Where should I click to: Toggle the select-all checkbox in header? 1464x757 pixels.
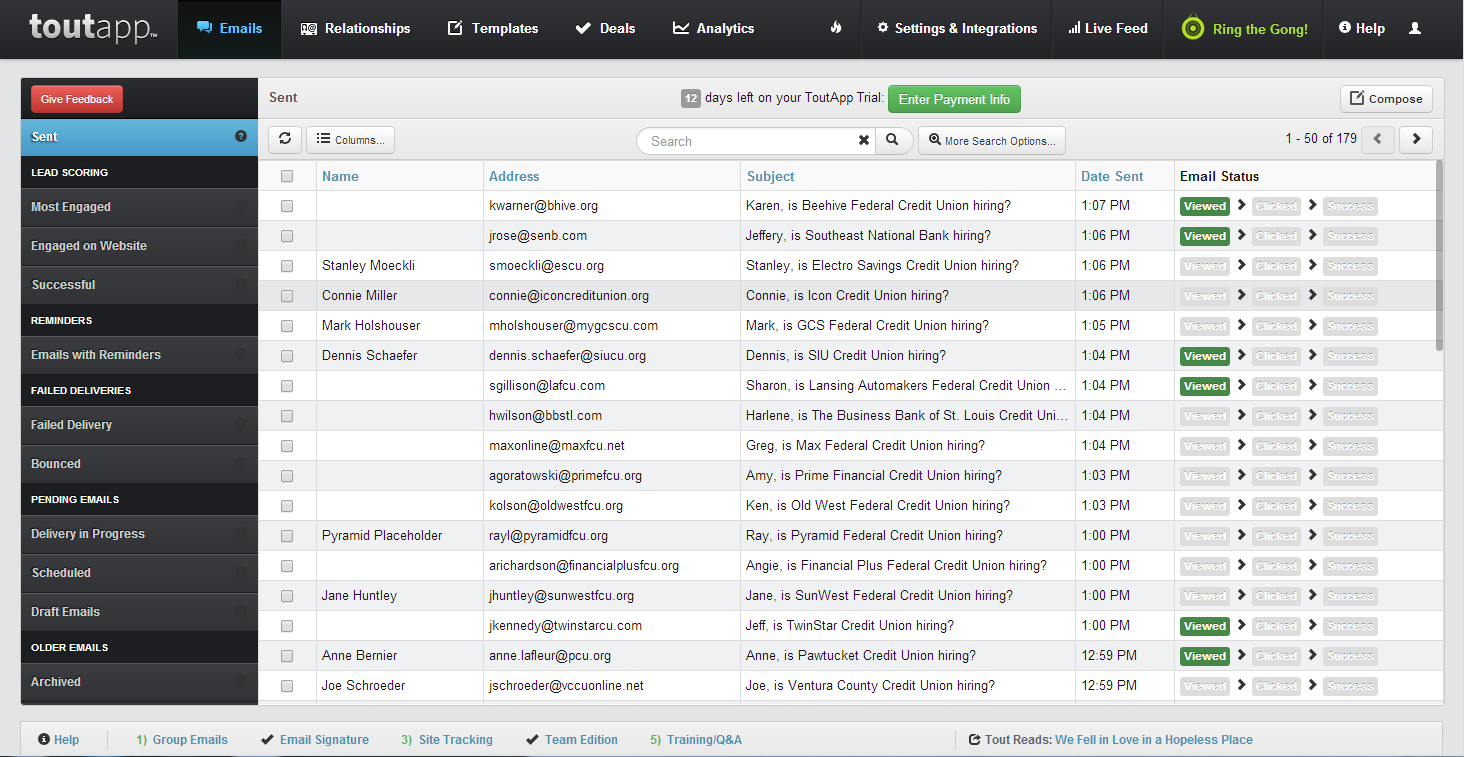point(287,176)
